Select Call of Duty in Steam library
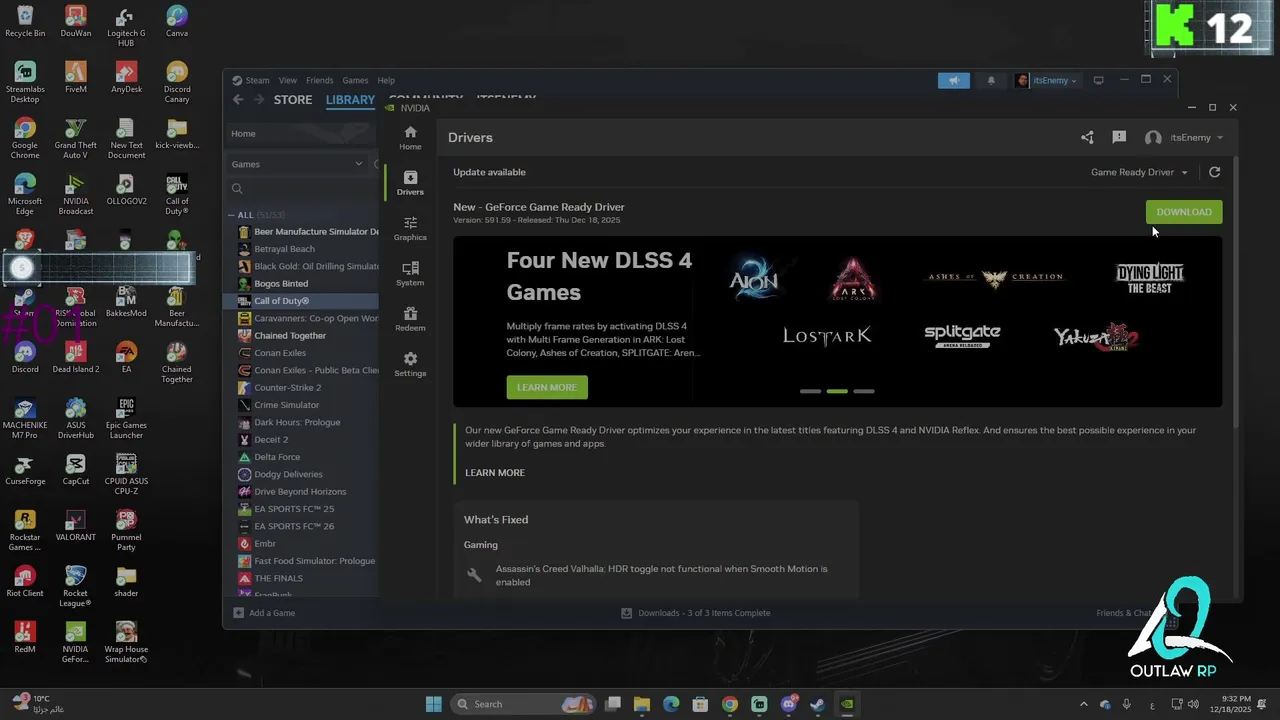The image size is (1280, 720). pyautogui.click(x=301, y=301)
